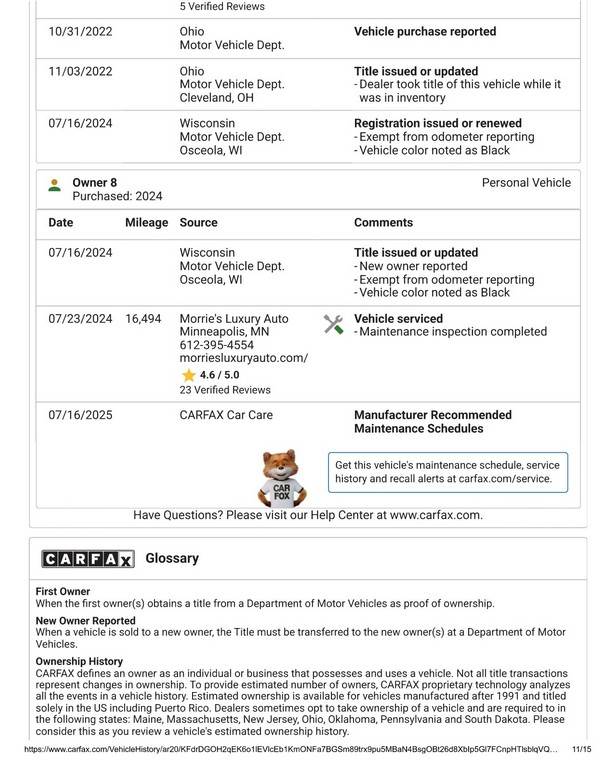Click the Help Center questions line

[x=308, y=516]
